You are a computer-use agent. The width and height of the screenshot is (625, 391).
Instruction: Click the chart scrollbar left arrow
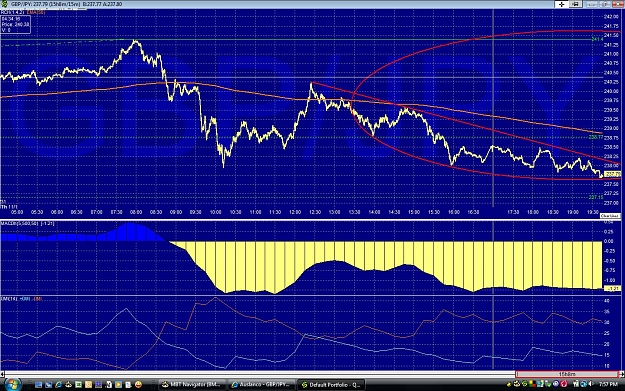tap(2, 374)
